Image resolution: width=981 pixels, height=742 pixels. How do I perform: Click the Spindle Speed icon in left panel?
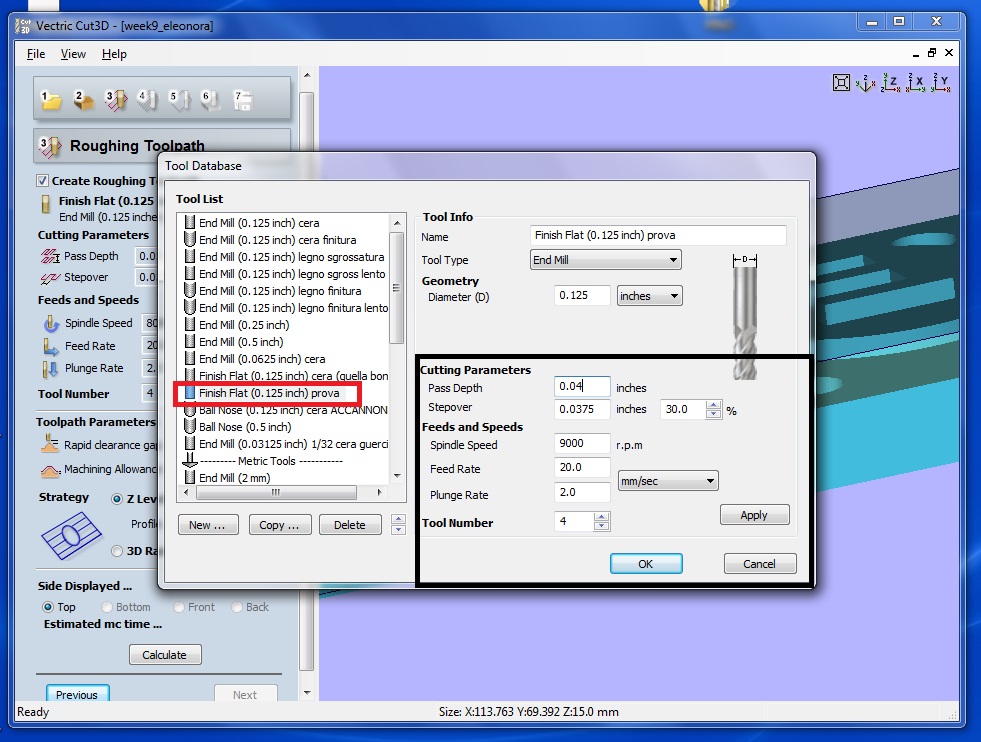pos(51,323)
